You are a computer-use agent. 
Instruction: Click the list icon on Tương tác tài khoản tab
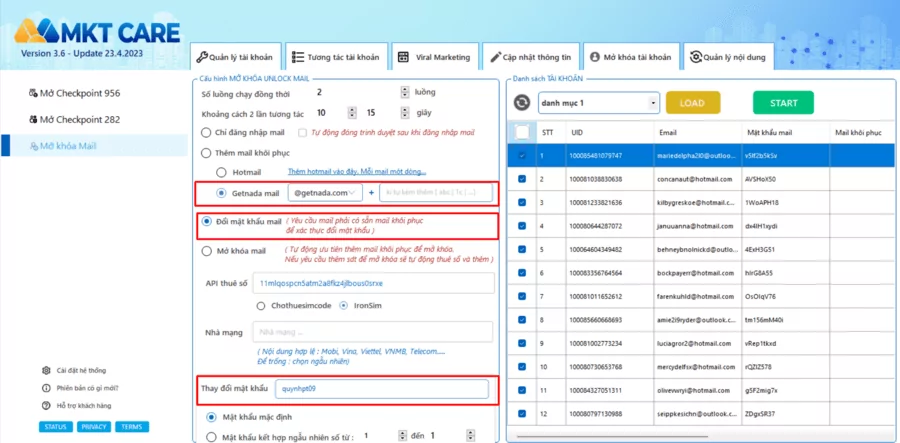pos(298,57)
